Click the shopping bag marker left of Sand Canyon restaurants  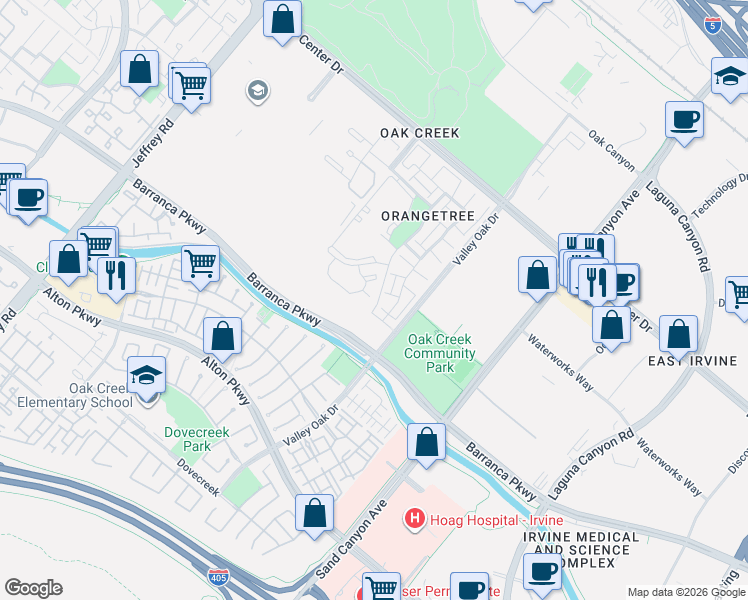(x=538, y=276)
